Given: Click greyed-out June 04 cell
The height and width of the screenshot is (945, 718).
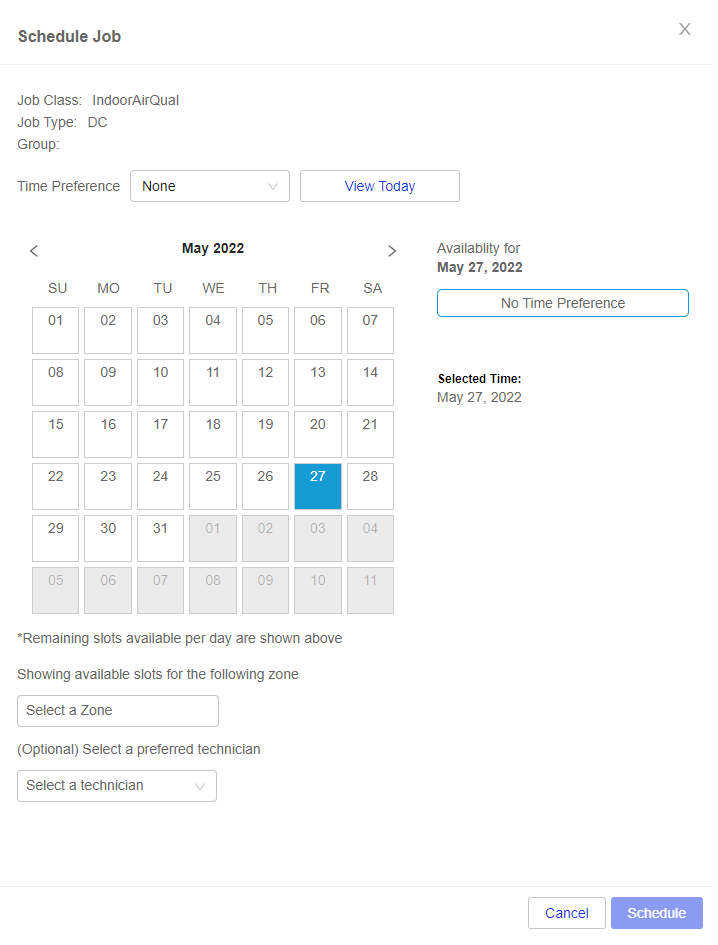Looking at the screenshot, I should [x=370, y=538].
